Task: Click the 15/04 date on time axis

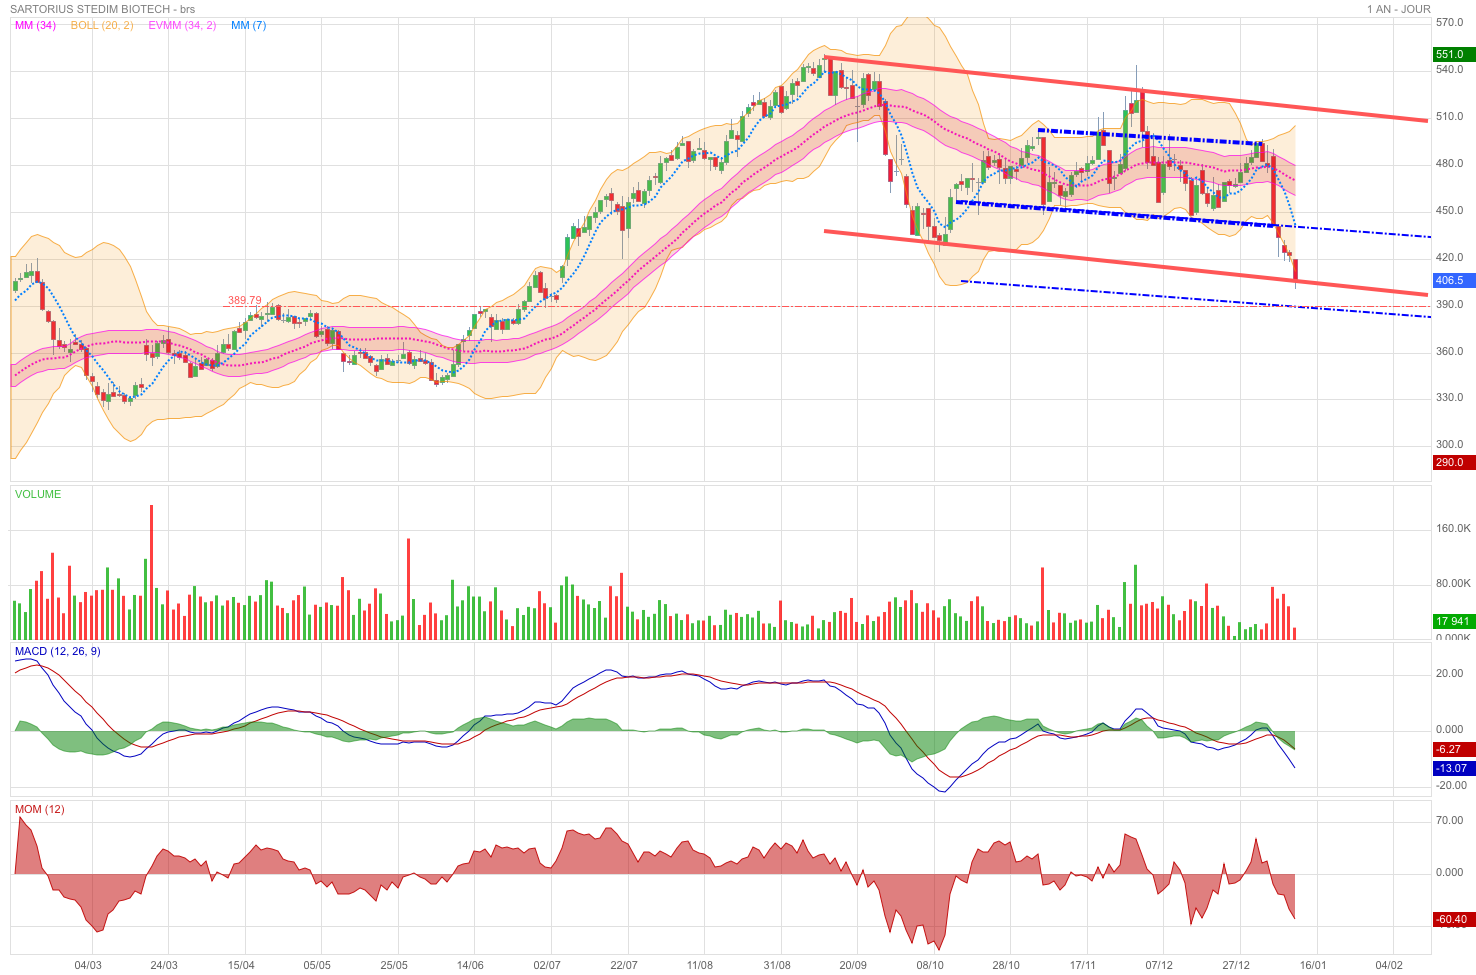Action: [x=241, y=965]
